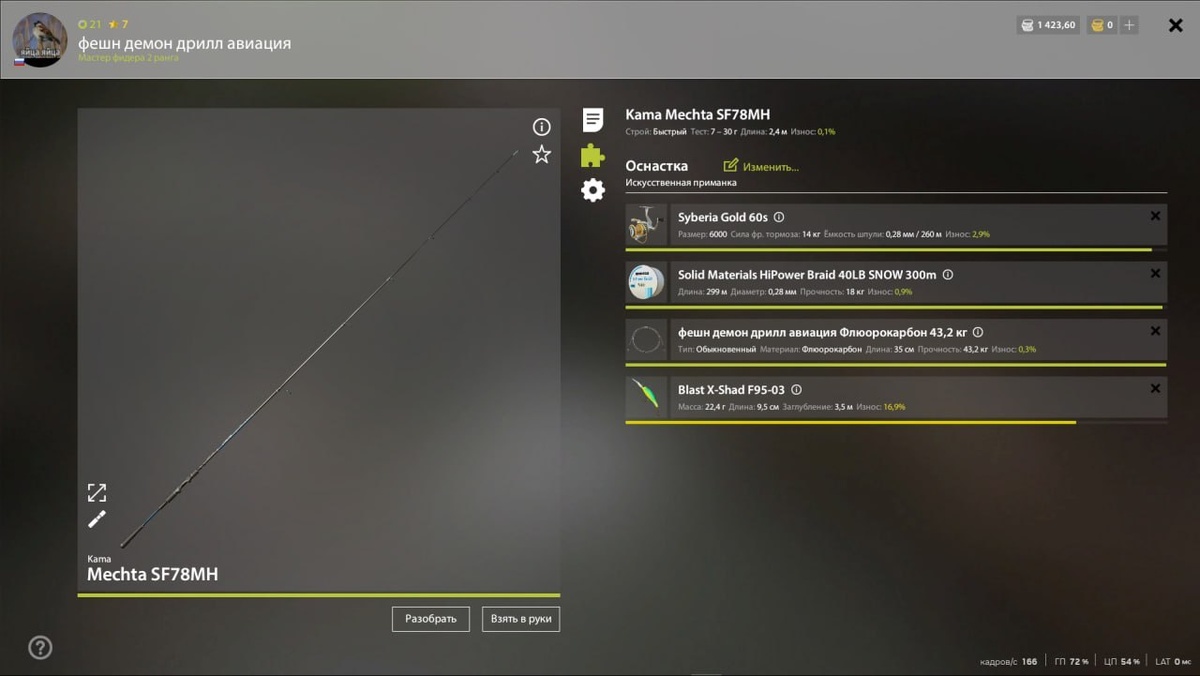Open rod settings gear tab
Viewport: 1200px width, 676px height.
pos(593,190)
